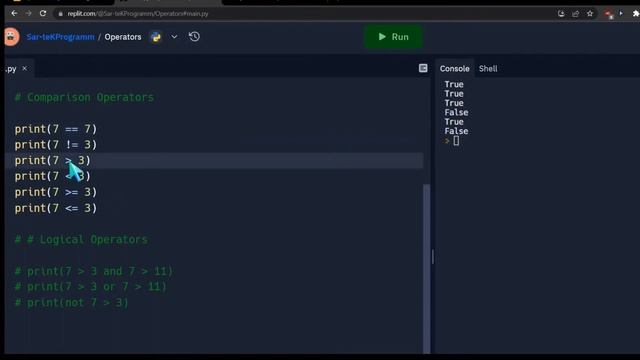The width and height of the screenshot is (640, 360).
Task: Click the editor vertical scrollbar
Action: coord(427,269)
